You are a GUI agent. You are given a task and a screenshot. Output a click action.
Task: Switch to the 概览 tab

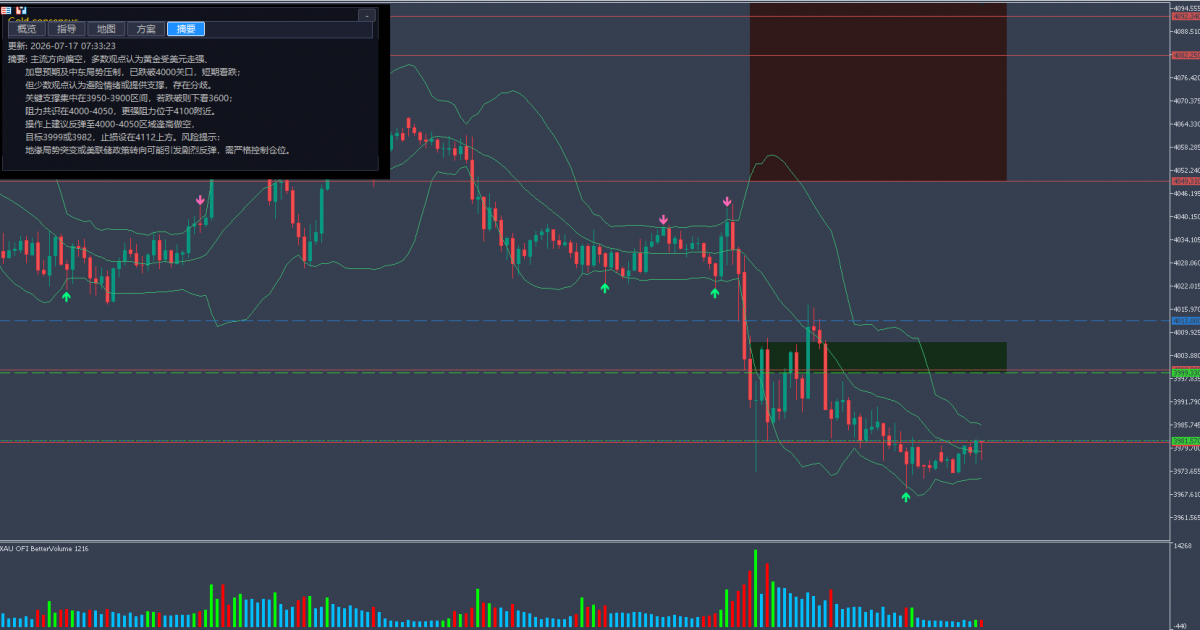click(x=26, y=29)
